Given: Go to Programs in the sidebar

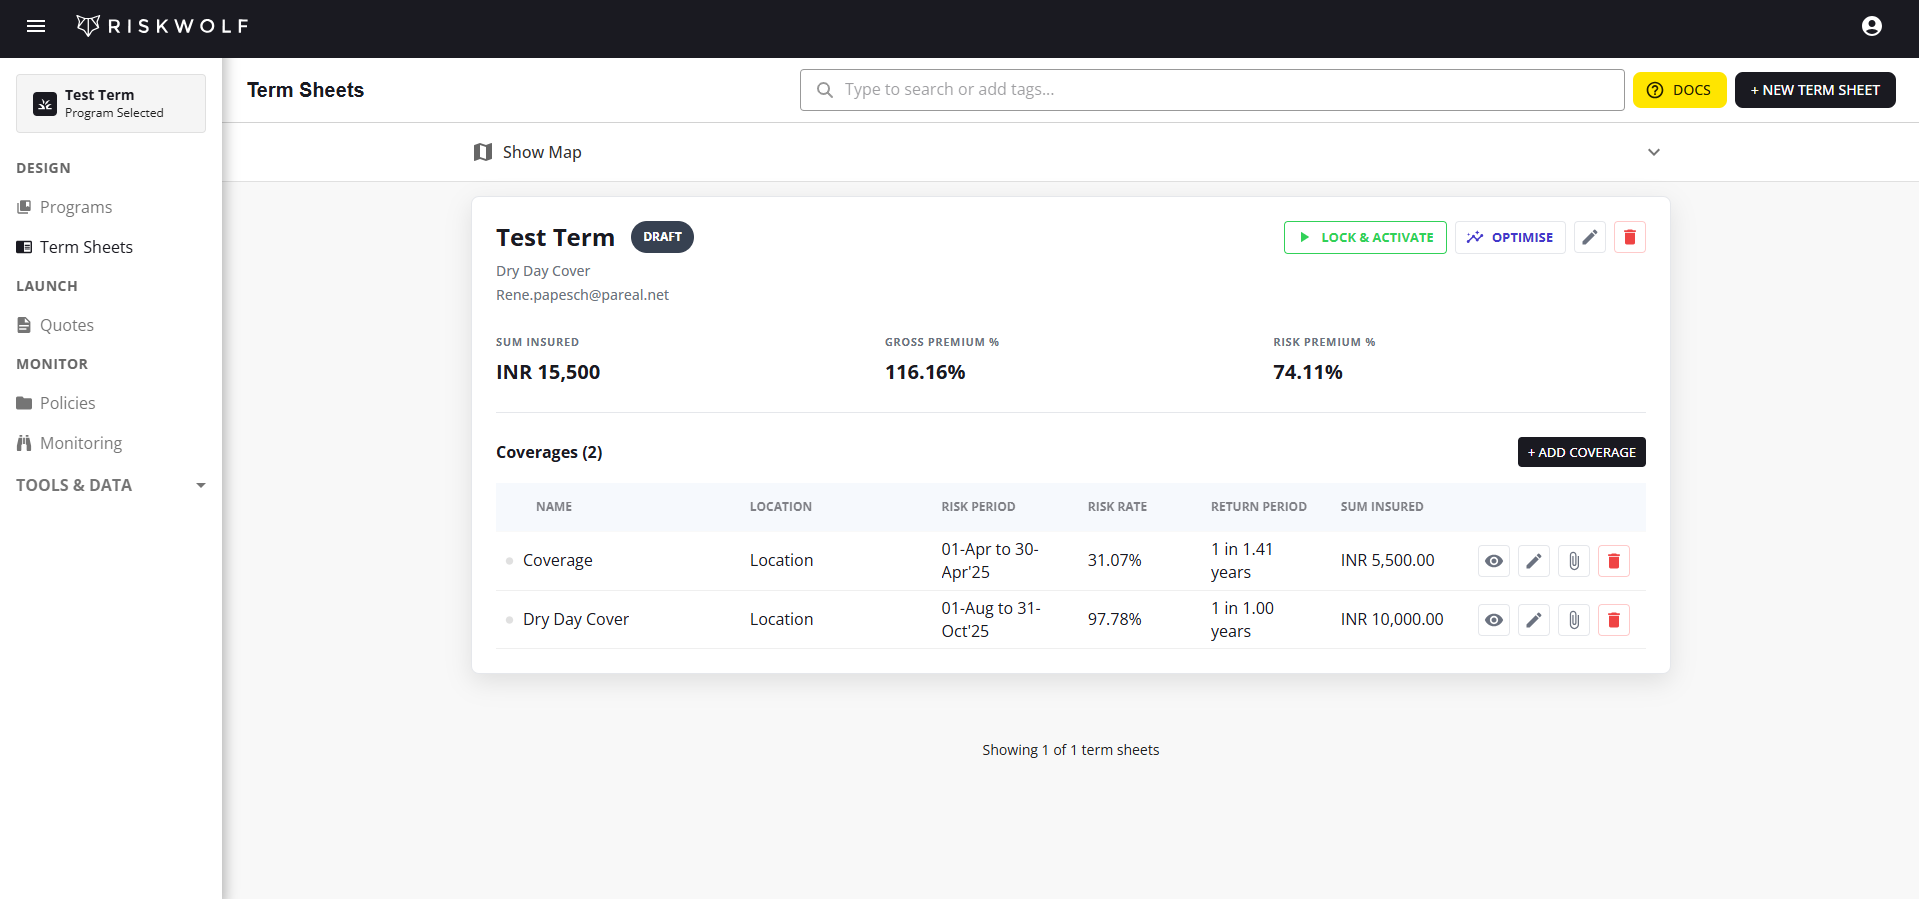Looking at the screenshot, I should tap(76, 207).
